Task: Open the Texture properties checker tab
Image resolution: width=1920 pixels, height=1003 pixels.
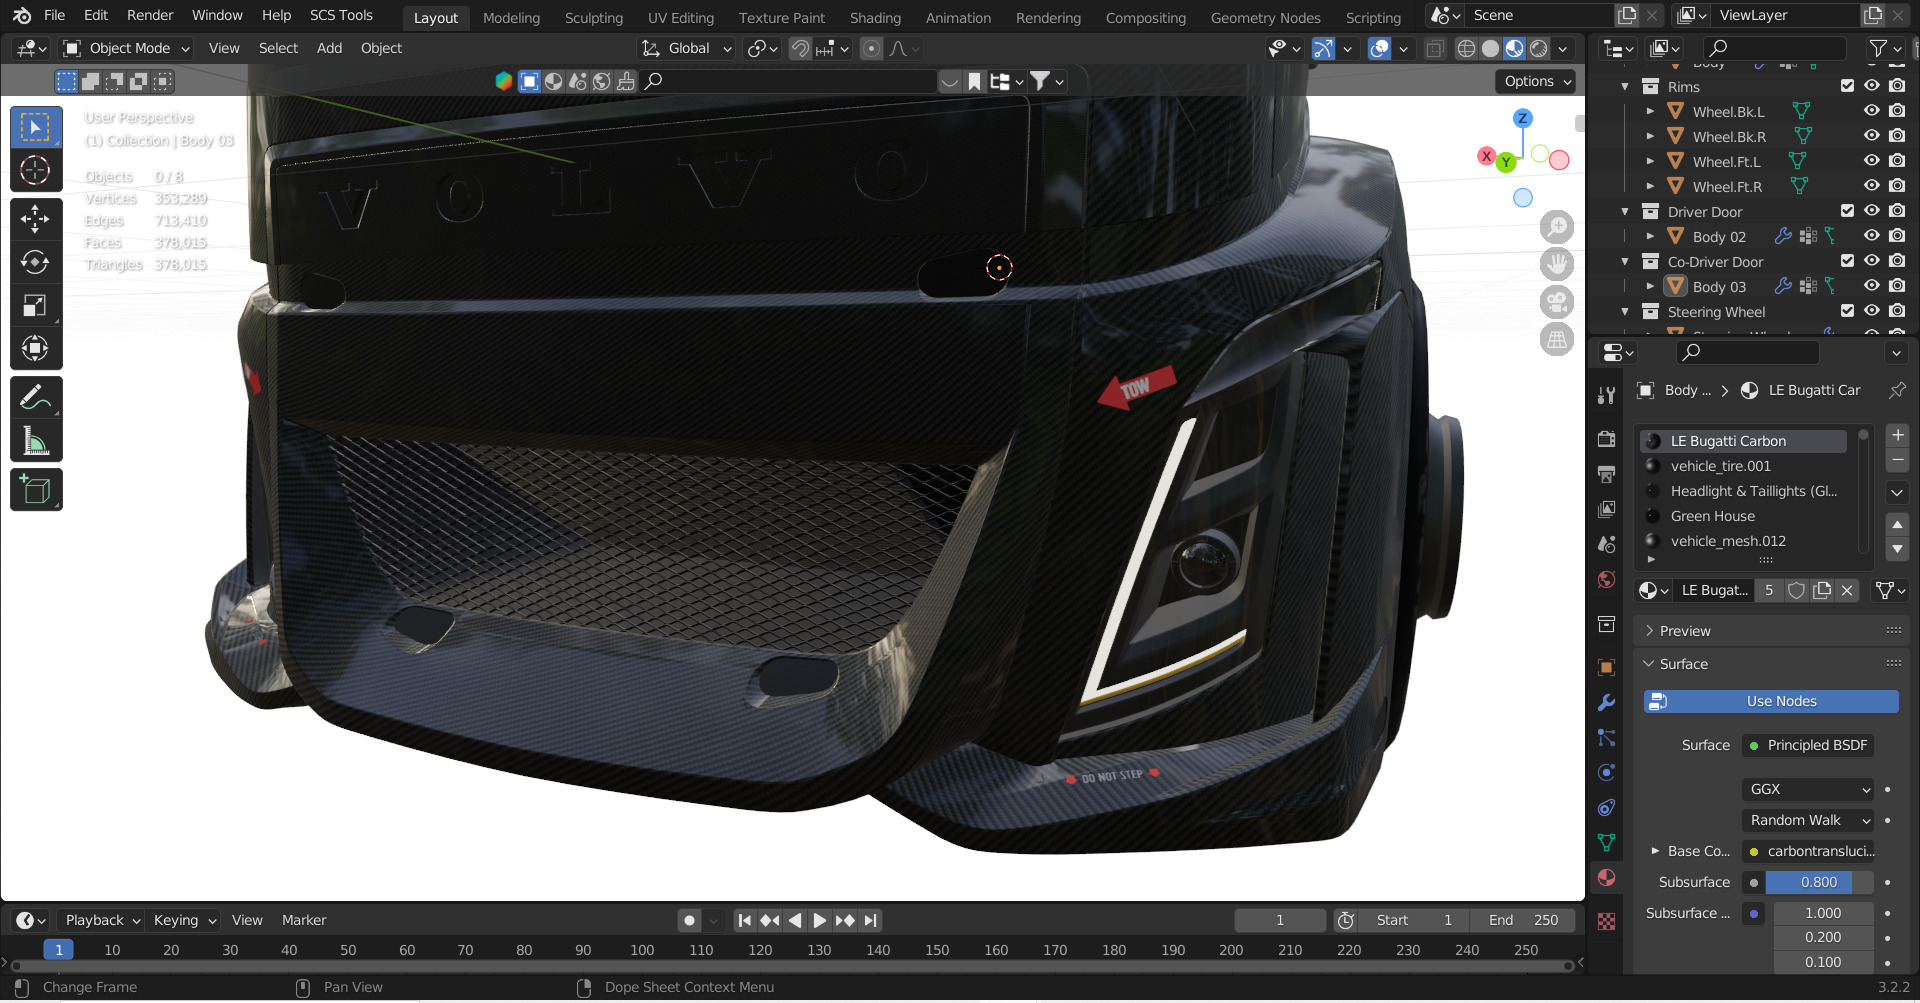Action: (1607, 922)
